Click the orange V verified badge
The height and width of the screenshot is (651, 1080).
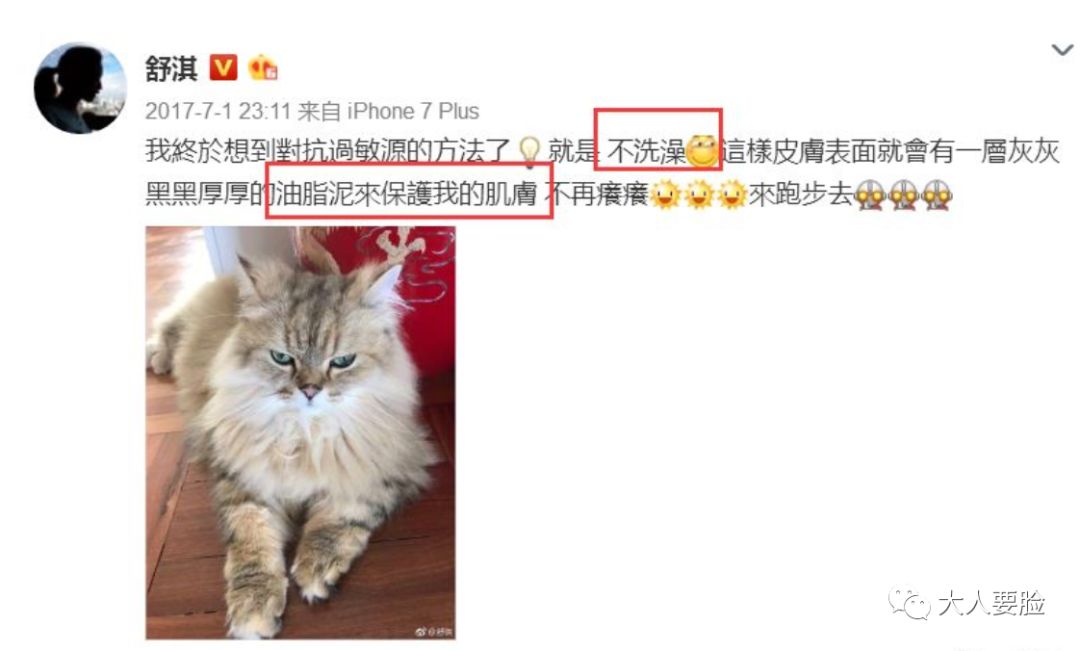click(x=223, y=68)
